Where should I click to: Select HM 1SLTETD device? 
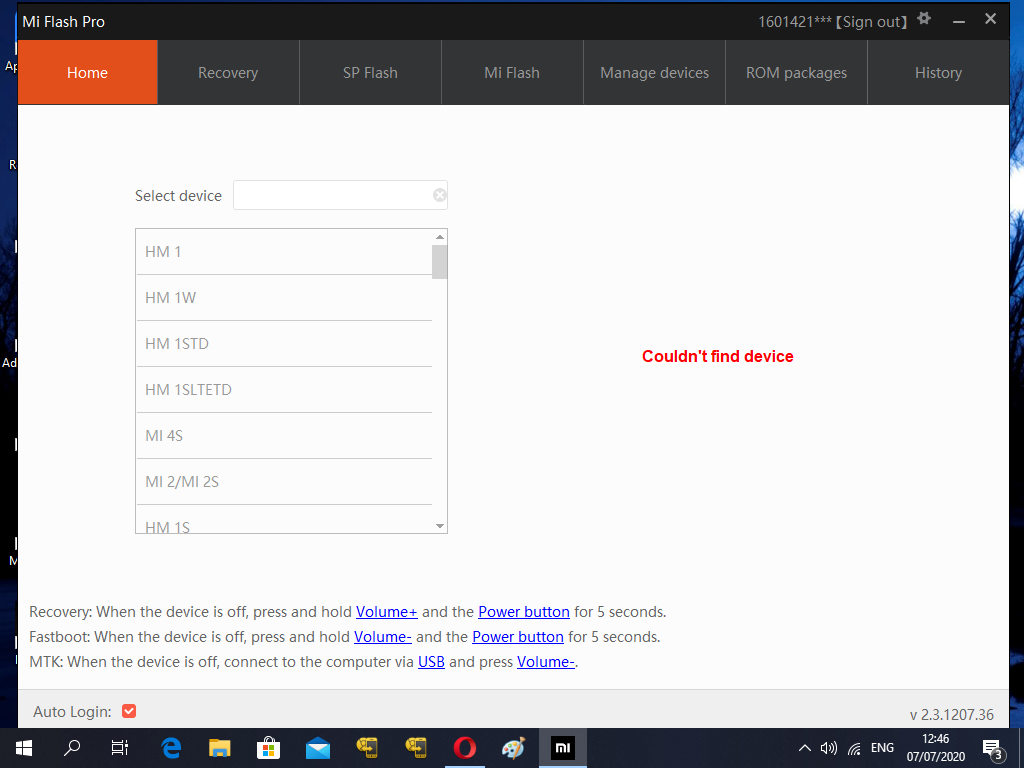(x=284, y=390)
